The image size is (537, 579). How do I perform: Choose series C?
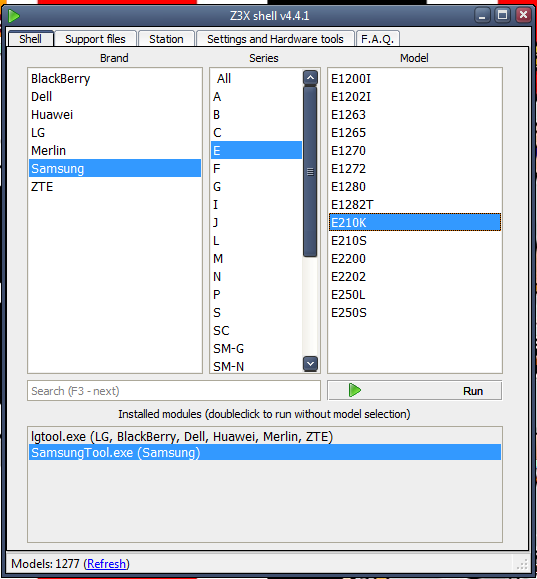click(256, 133)
